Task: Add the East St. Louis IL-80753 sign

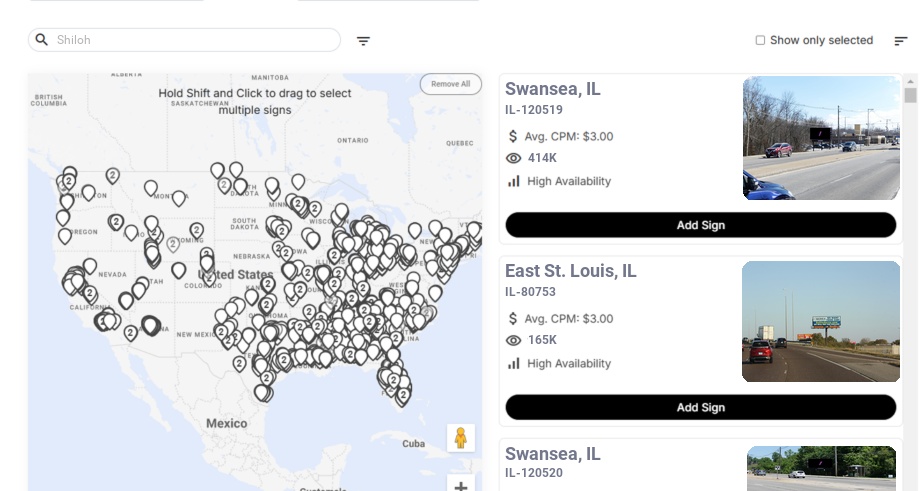Action: 700,407
